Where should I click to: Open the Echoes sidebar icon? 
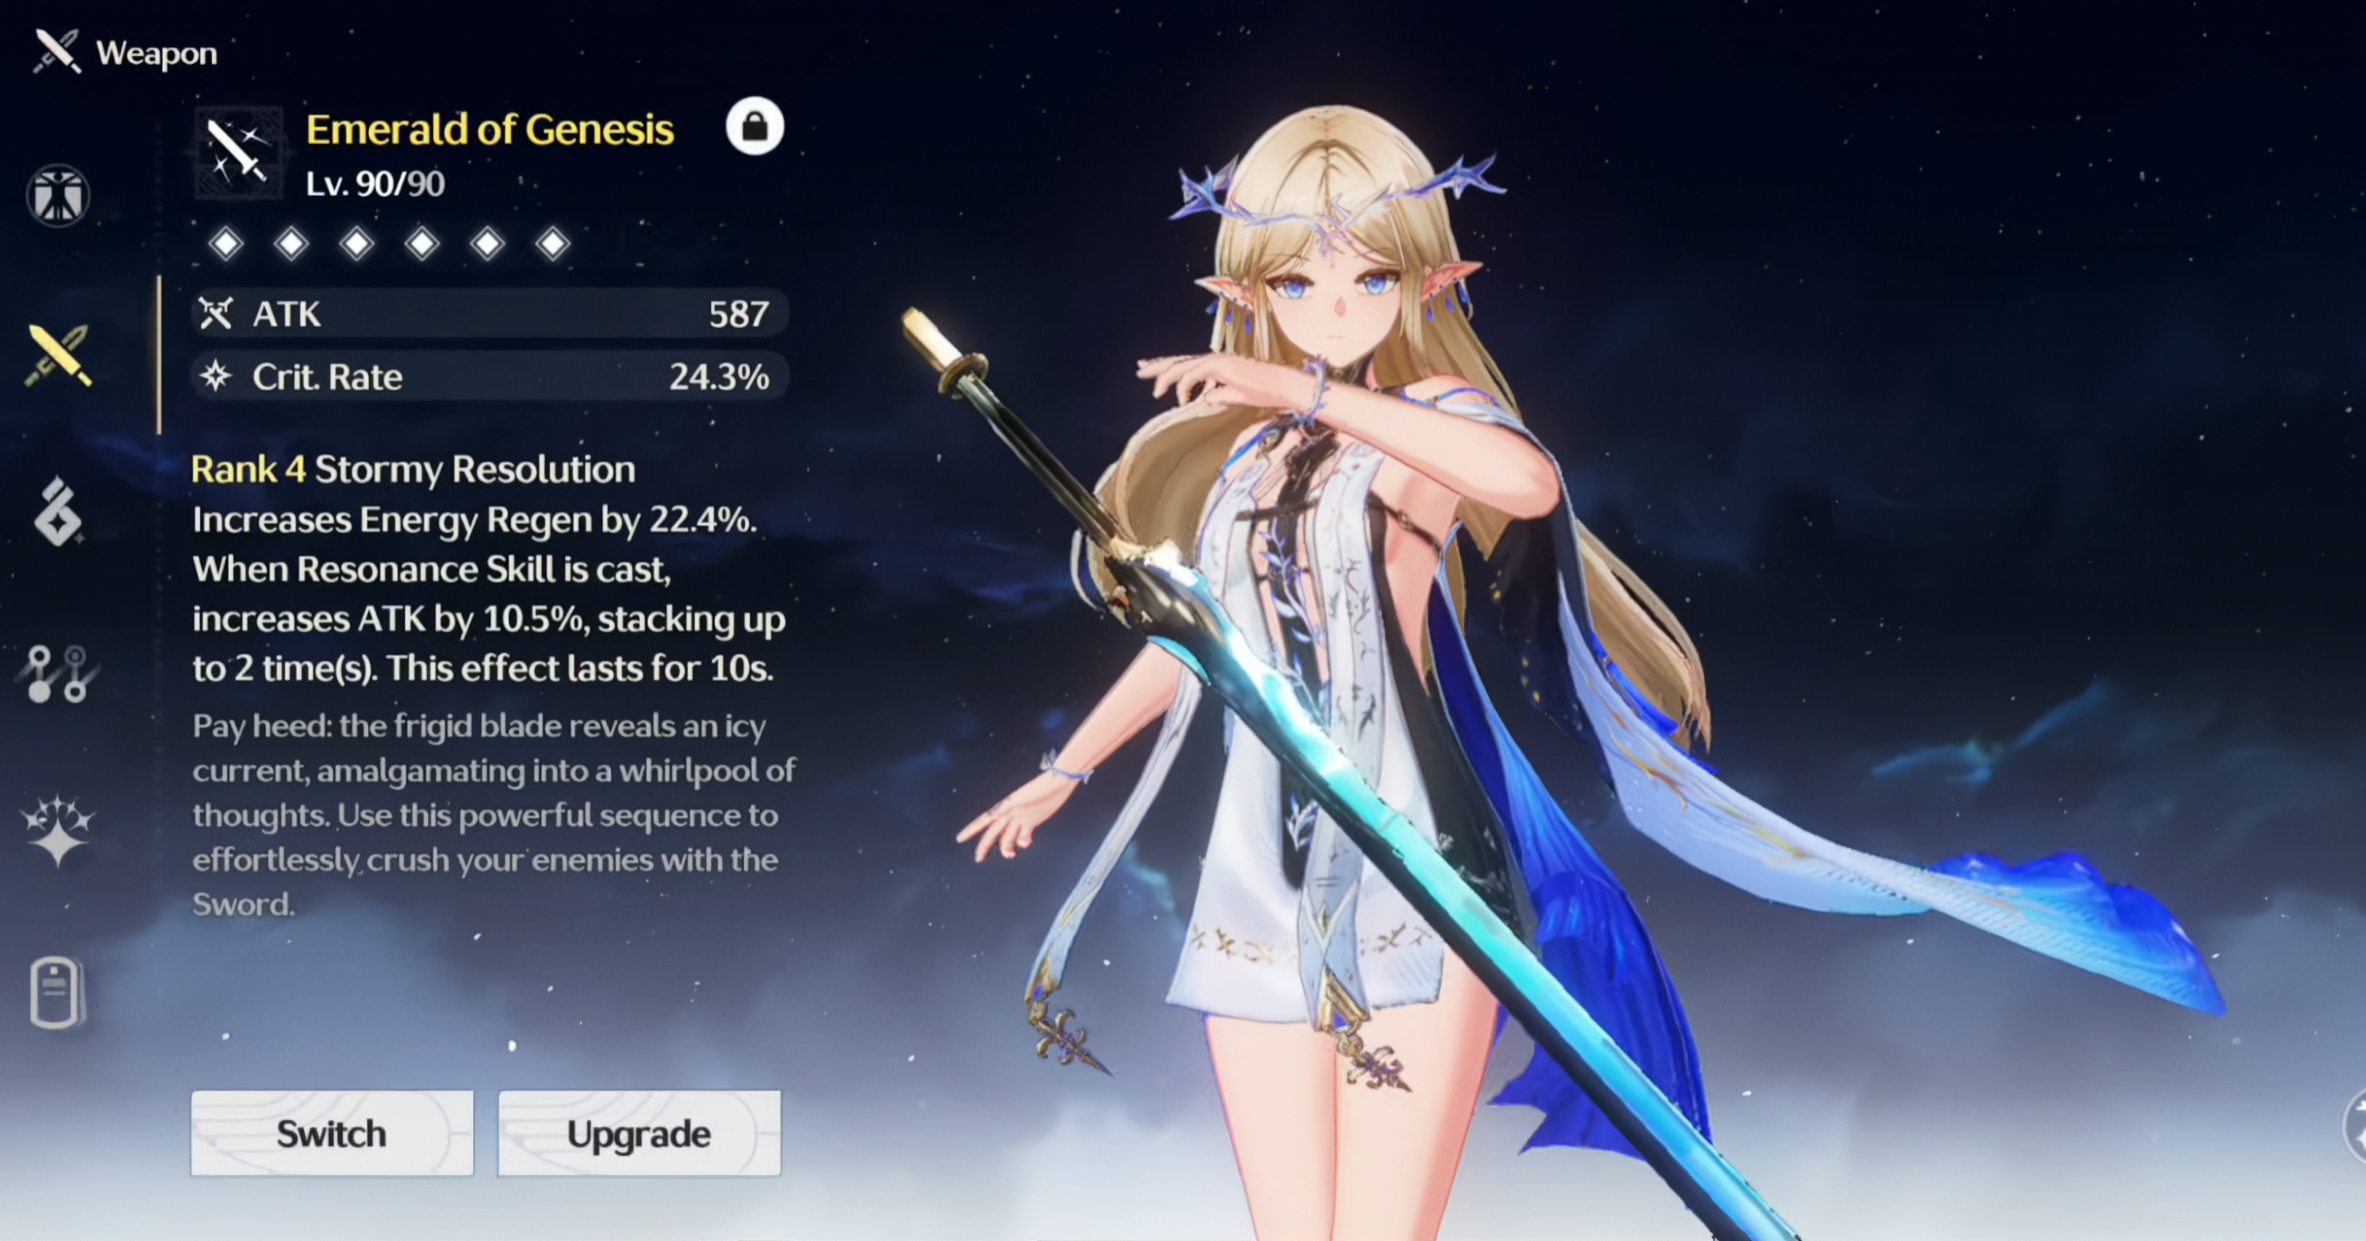coord(58,512)
